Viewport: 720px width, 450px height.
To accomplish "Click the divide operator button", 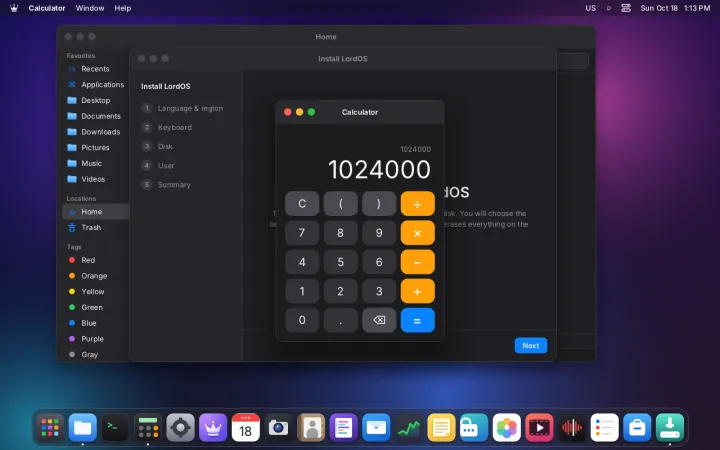I will pos(417,203).
